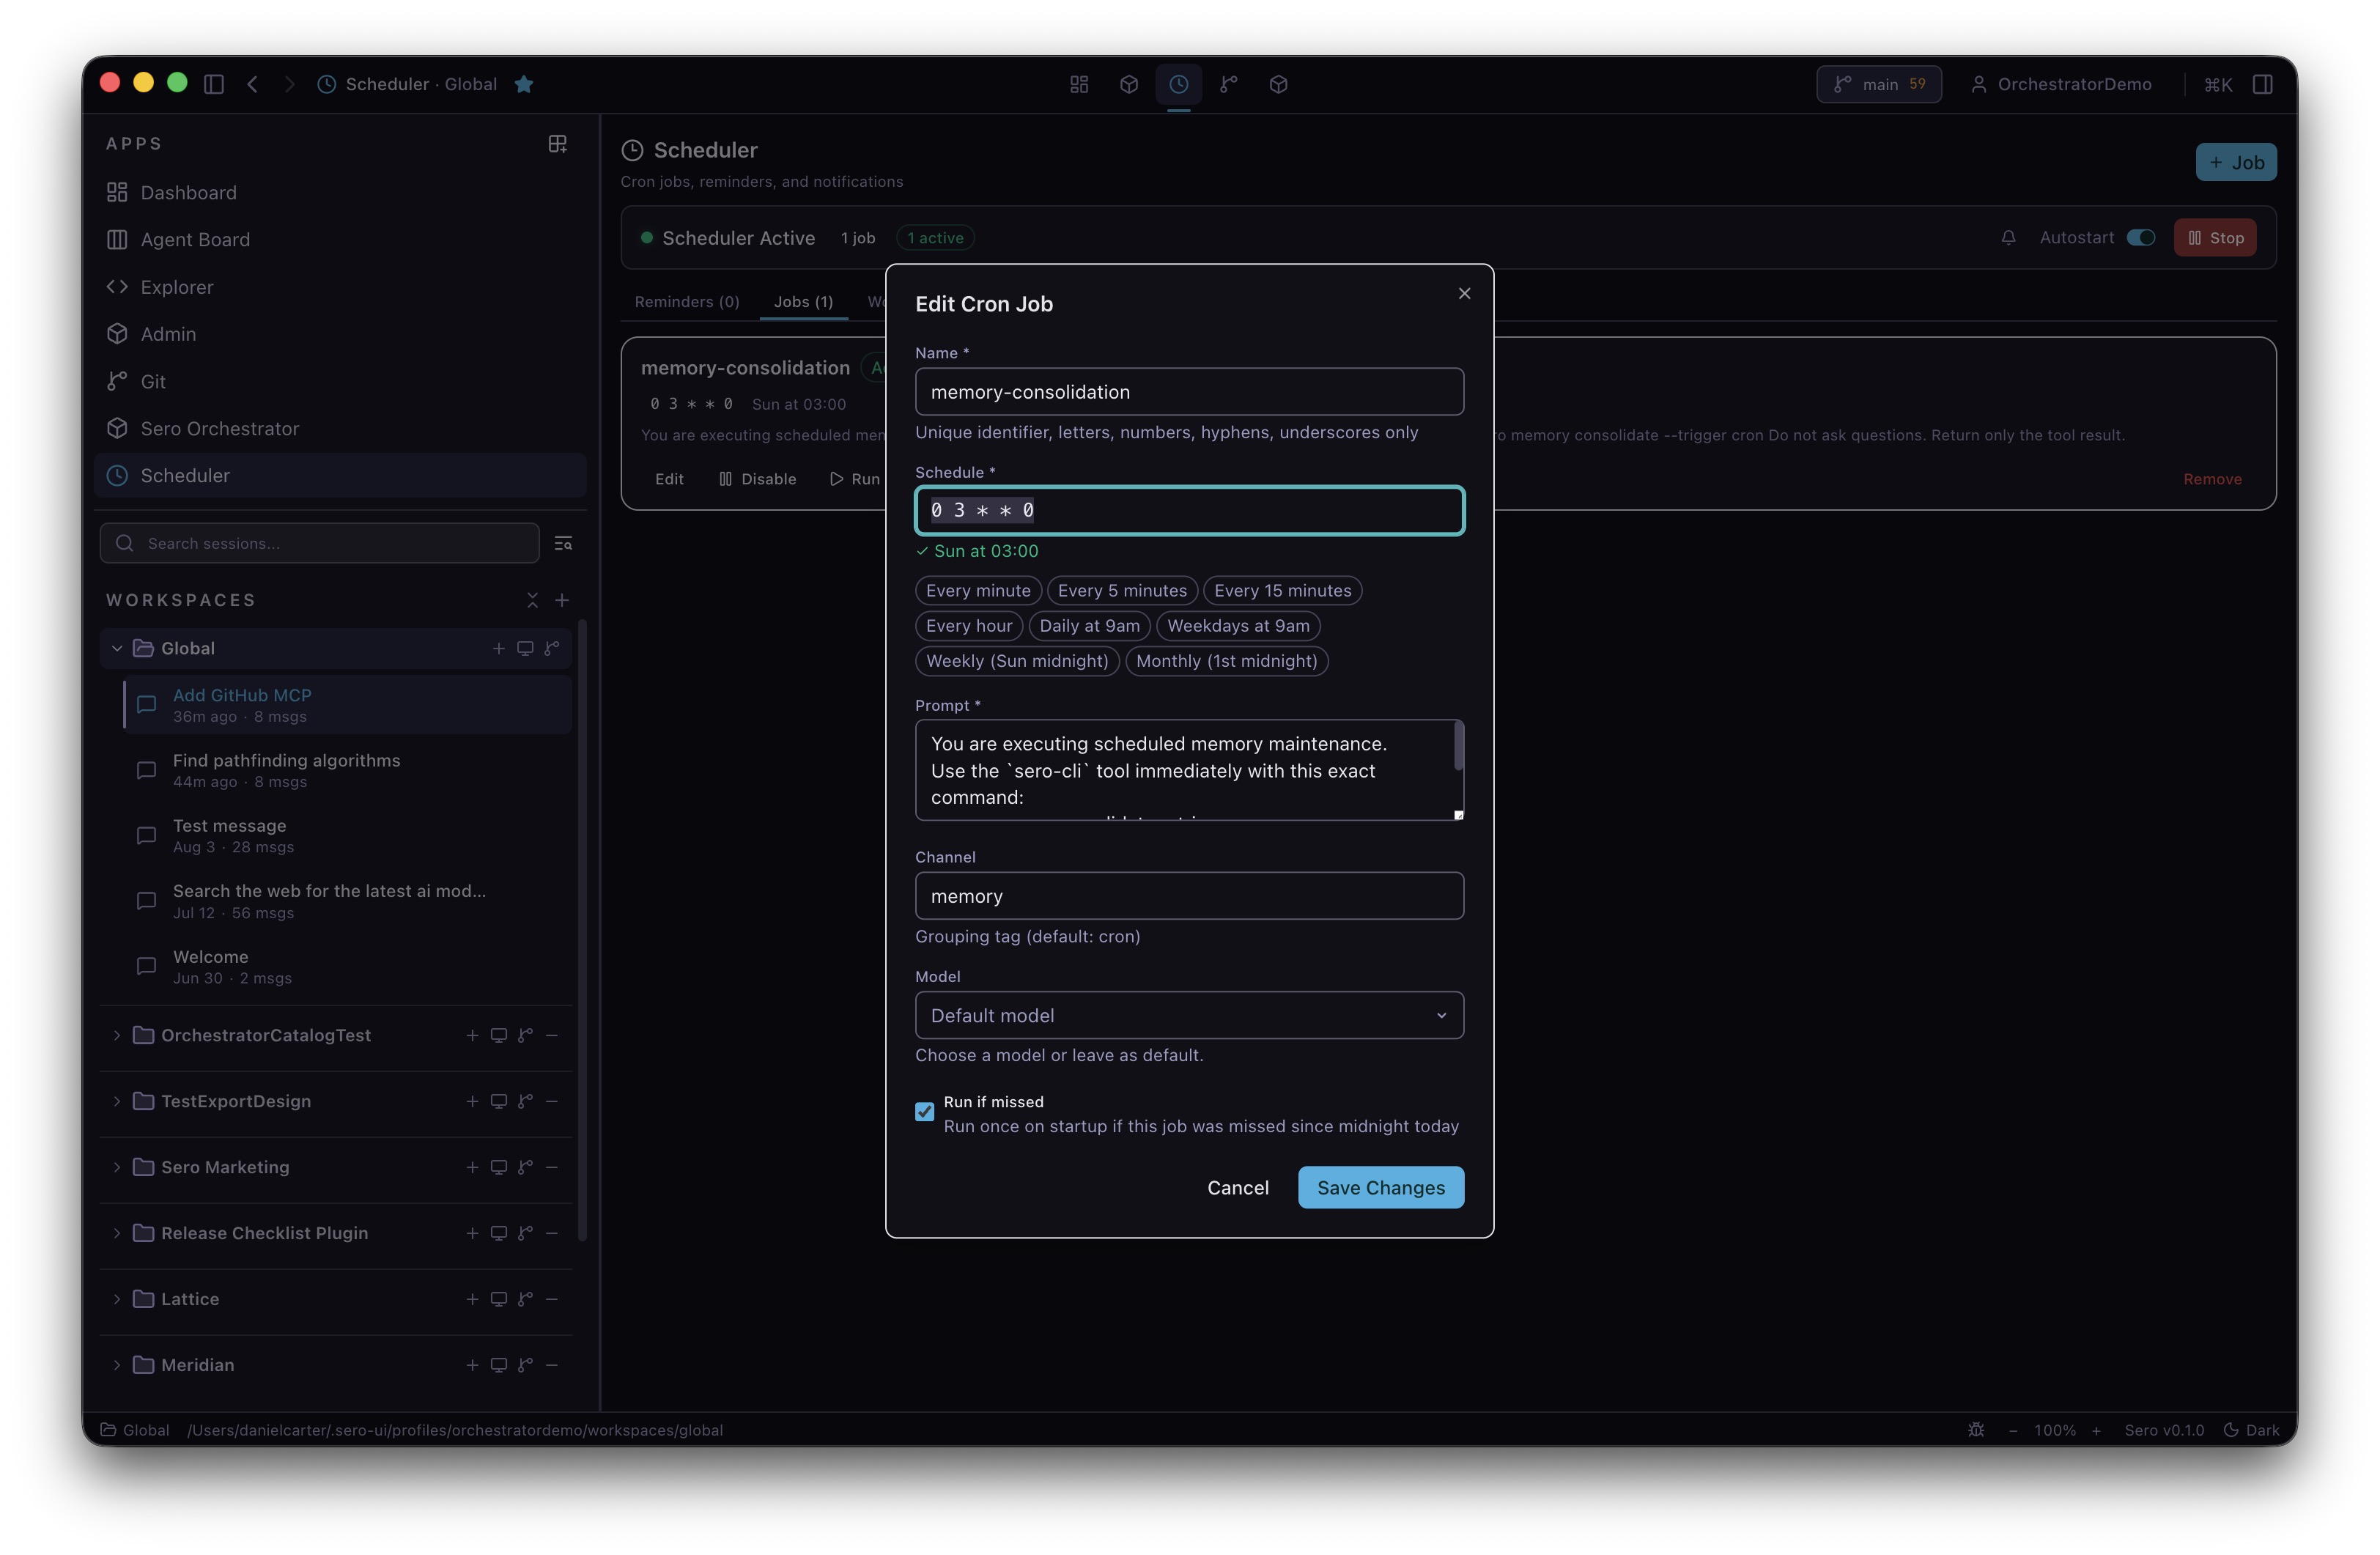Viewport: 2380px width, 1555px height.
Task: Click the add-app grid icon beside APPS
Action: [558, 144]
